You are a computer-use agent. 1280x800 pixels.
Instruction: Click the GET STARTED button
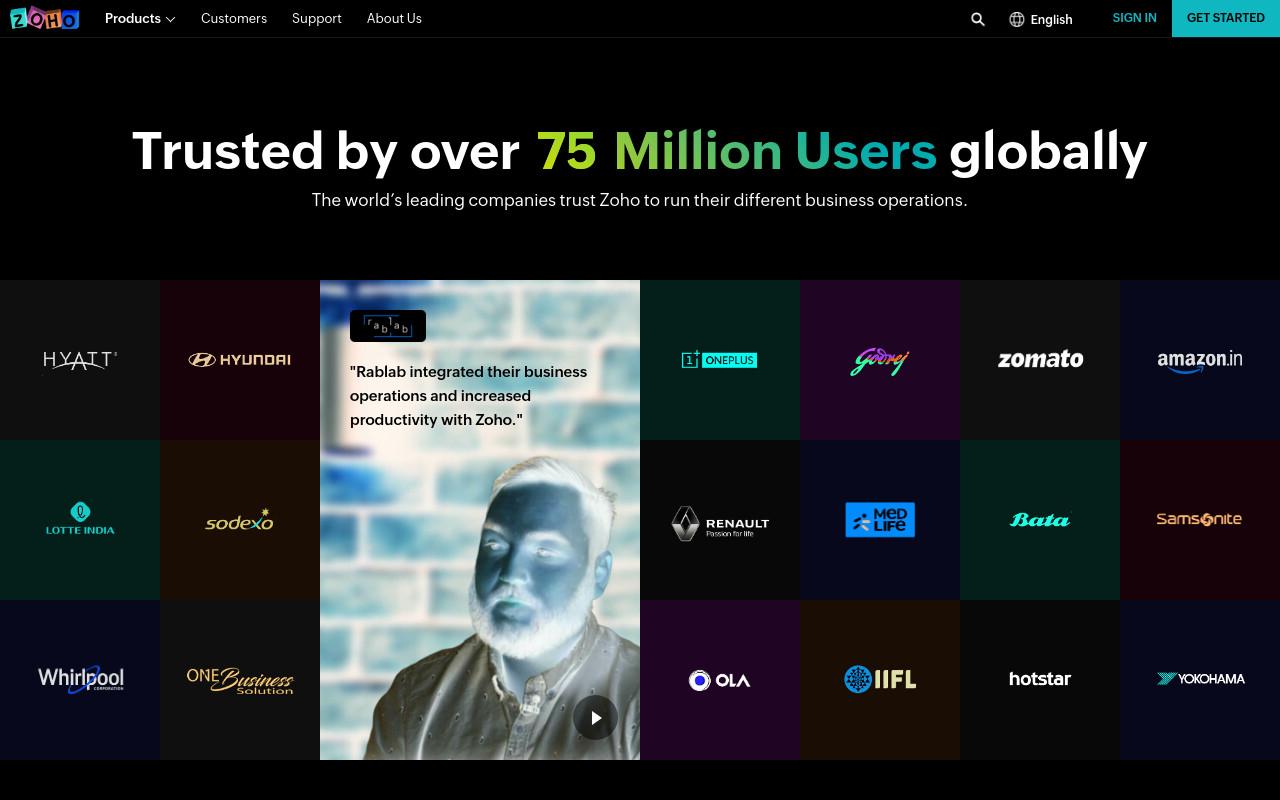[x=1226, y=18]
